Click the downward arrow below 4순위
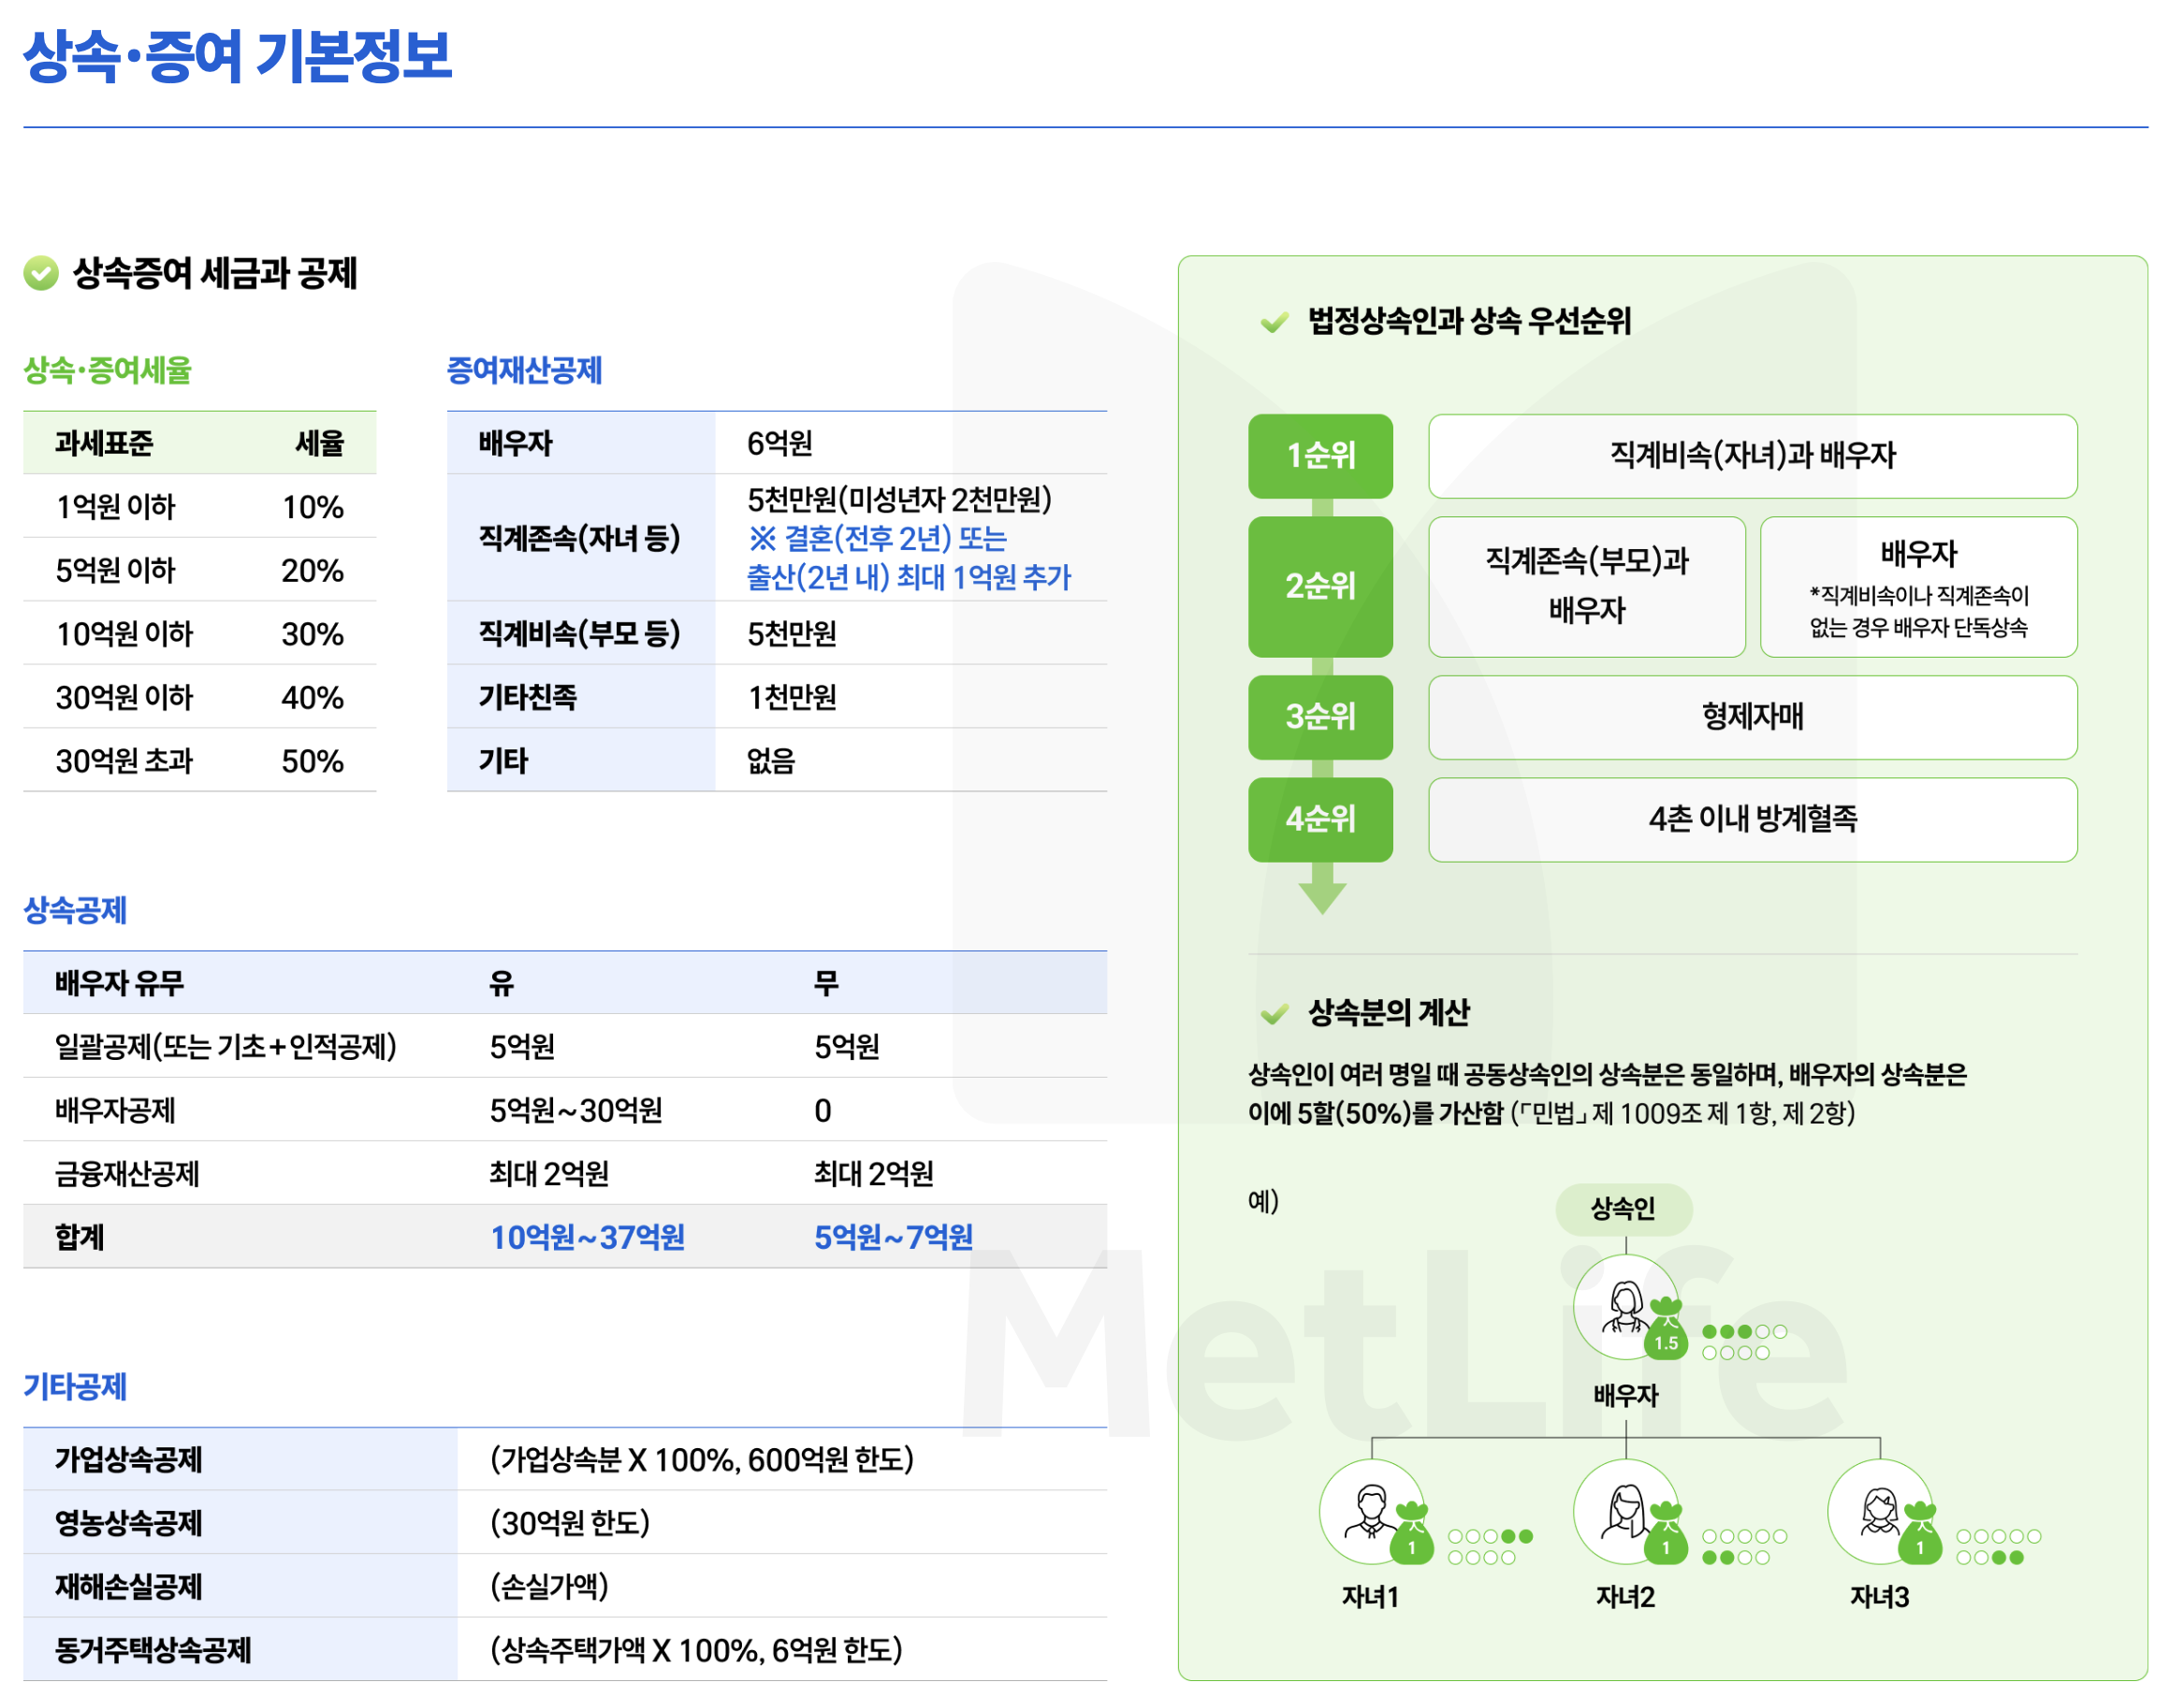 [1322, 896]
